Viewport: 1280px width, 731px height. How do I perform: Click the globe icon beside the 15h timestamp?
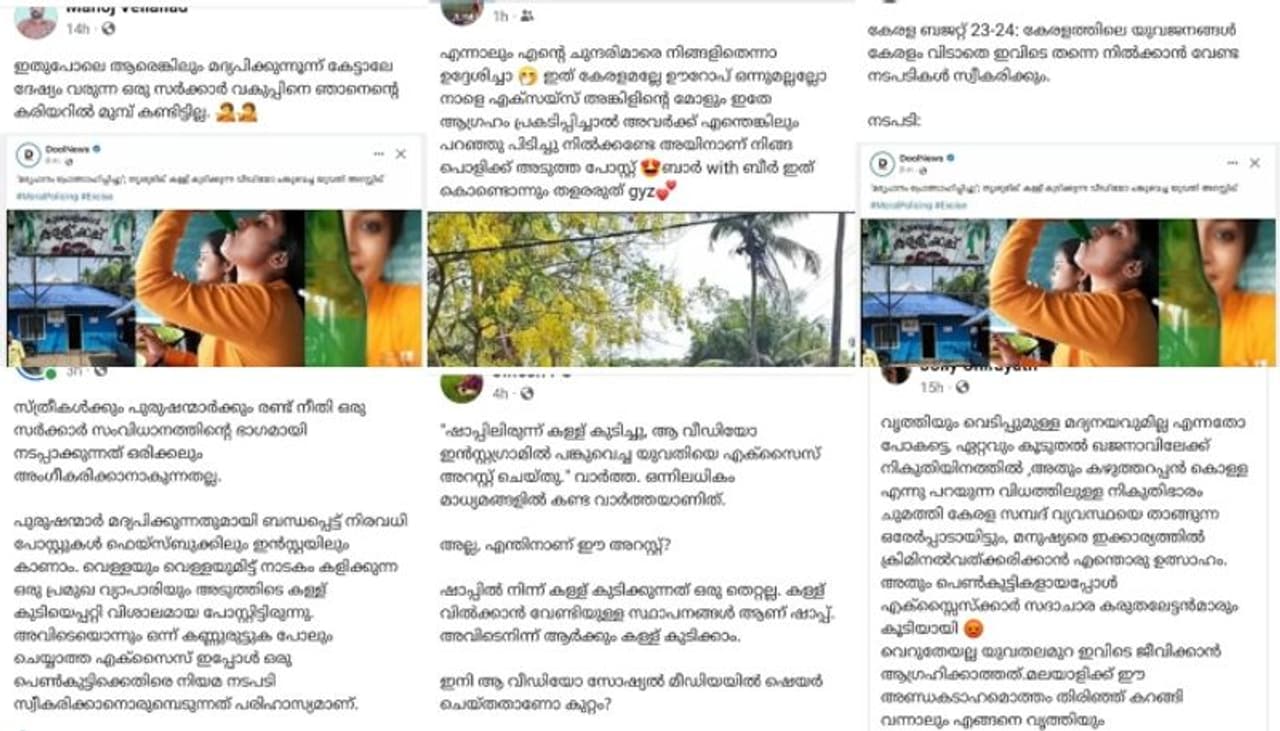tap(961, 387)
